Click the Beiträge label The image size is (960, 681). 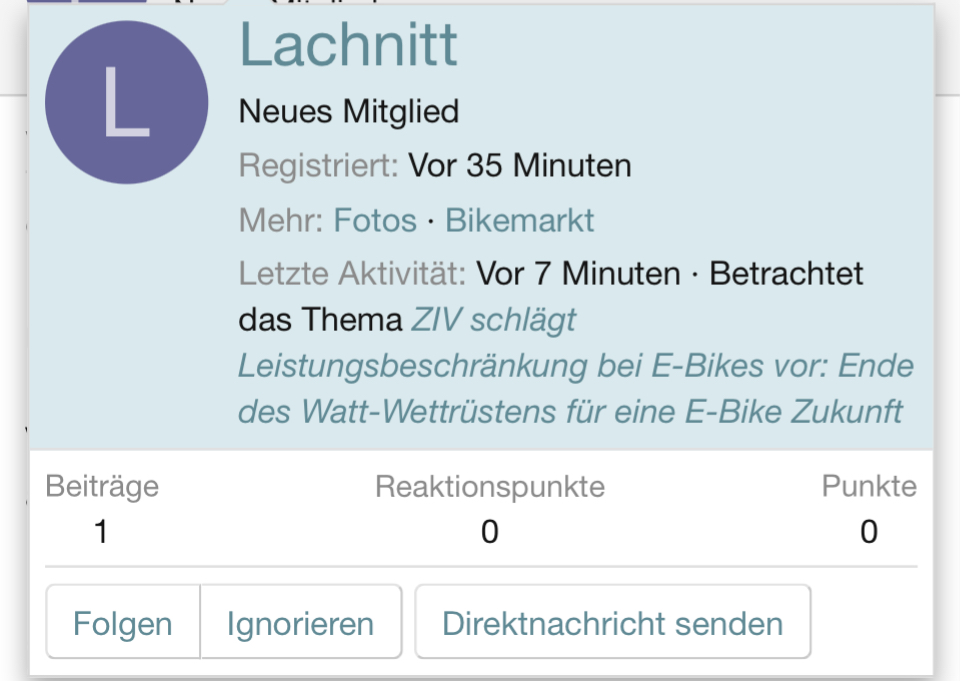(102, 487)
